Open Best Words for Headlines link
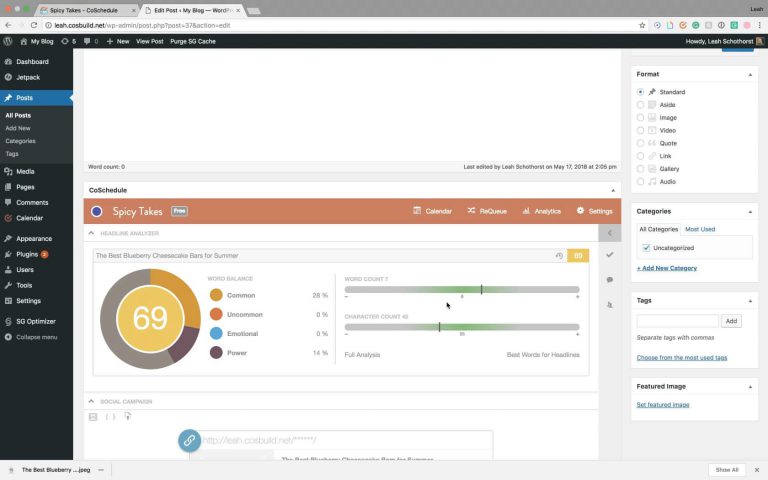Viewport: 768px width, 480px height. (543, 355)
